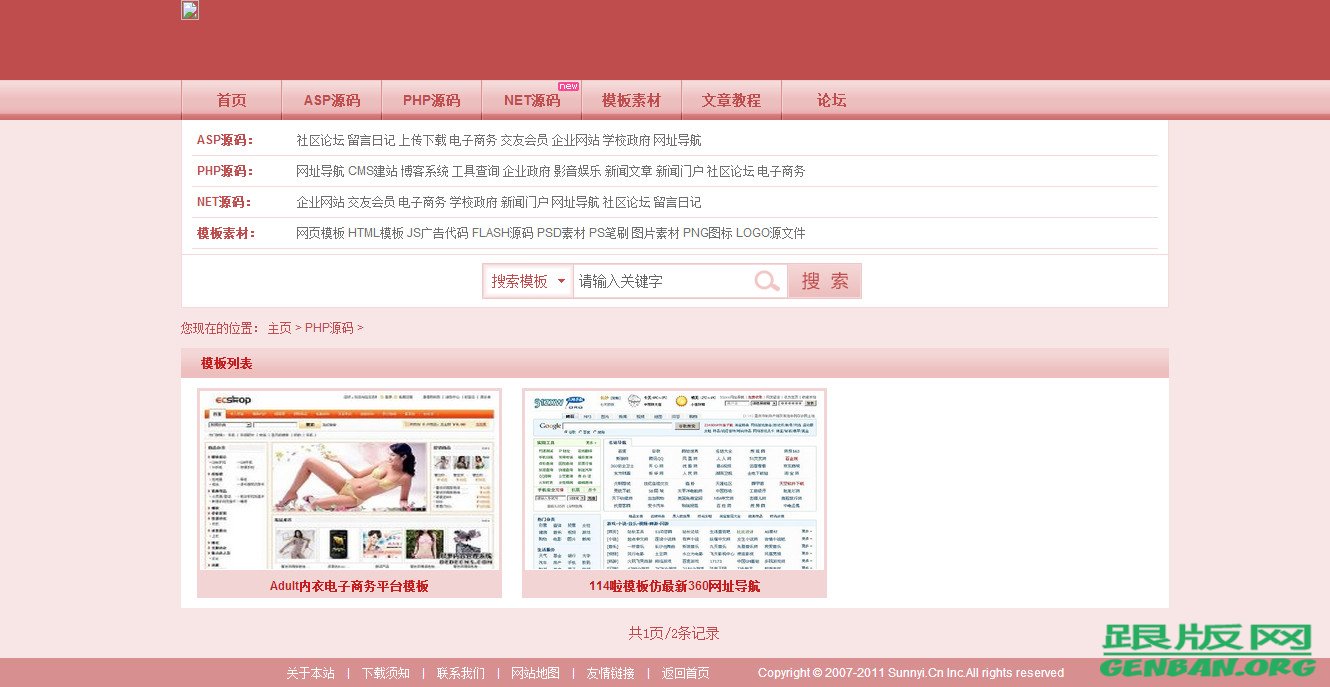This screenshot has width=1330, height=687.
Task: Visit the 论坛 forum tab
Action: (x=831, y=99)
